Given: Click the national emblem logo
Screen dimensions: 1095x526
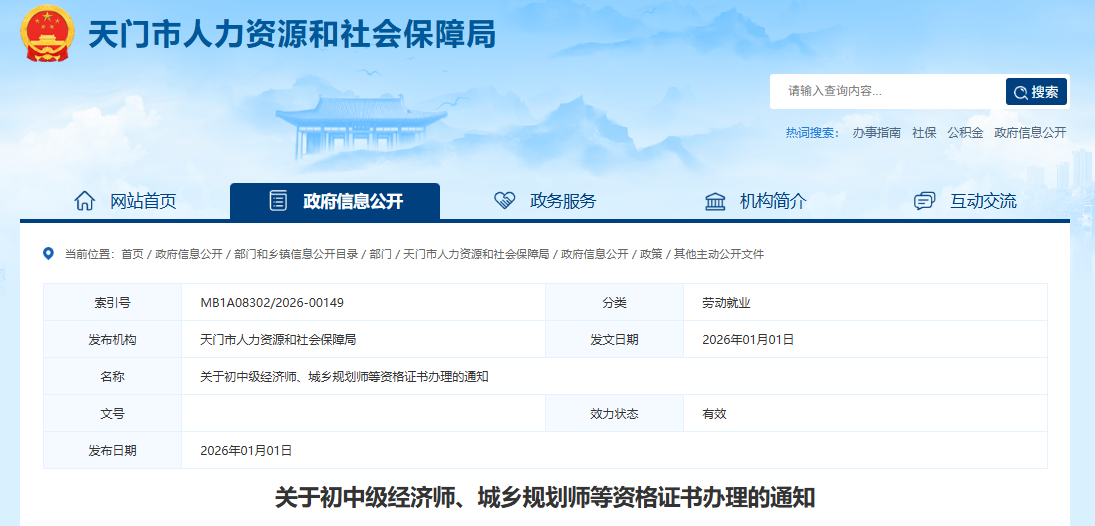Looking at the screenshot, I should 47,35.
